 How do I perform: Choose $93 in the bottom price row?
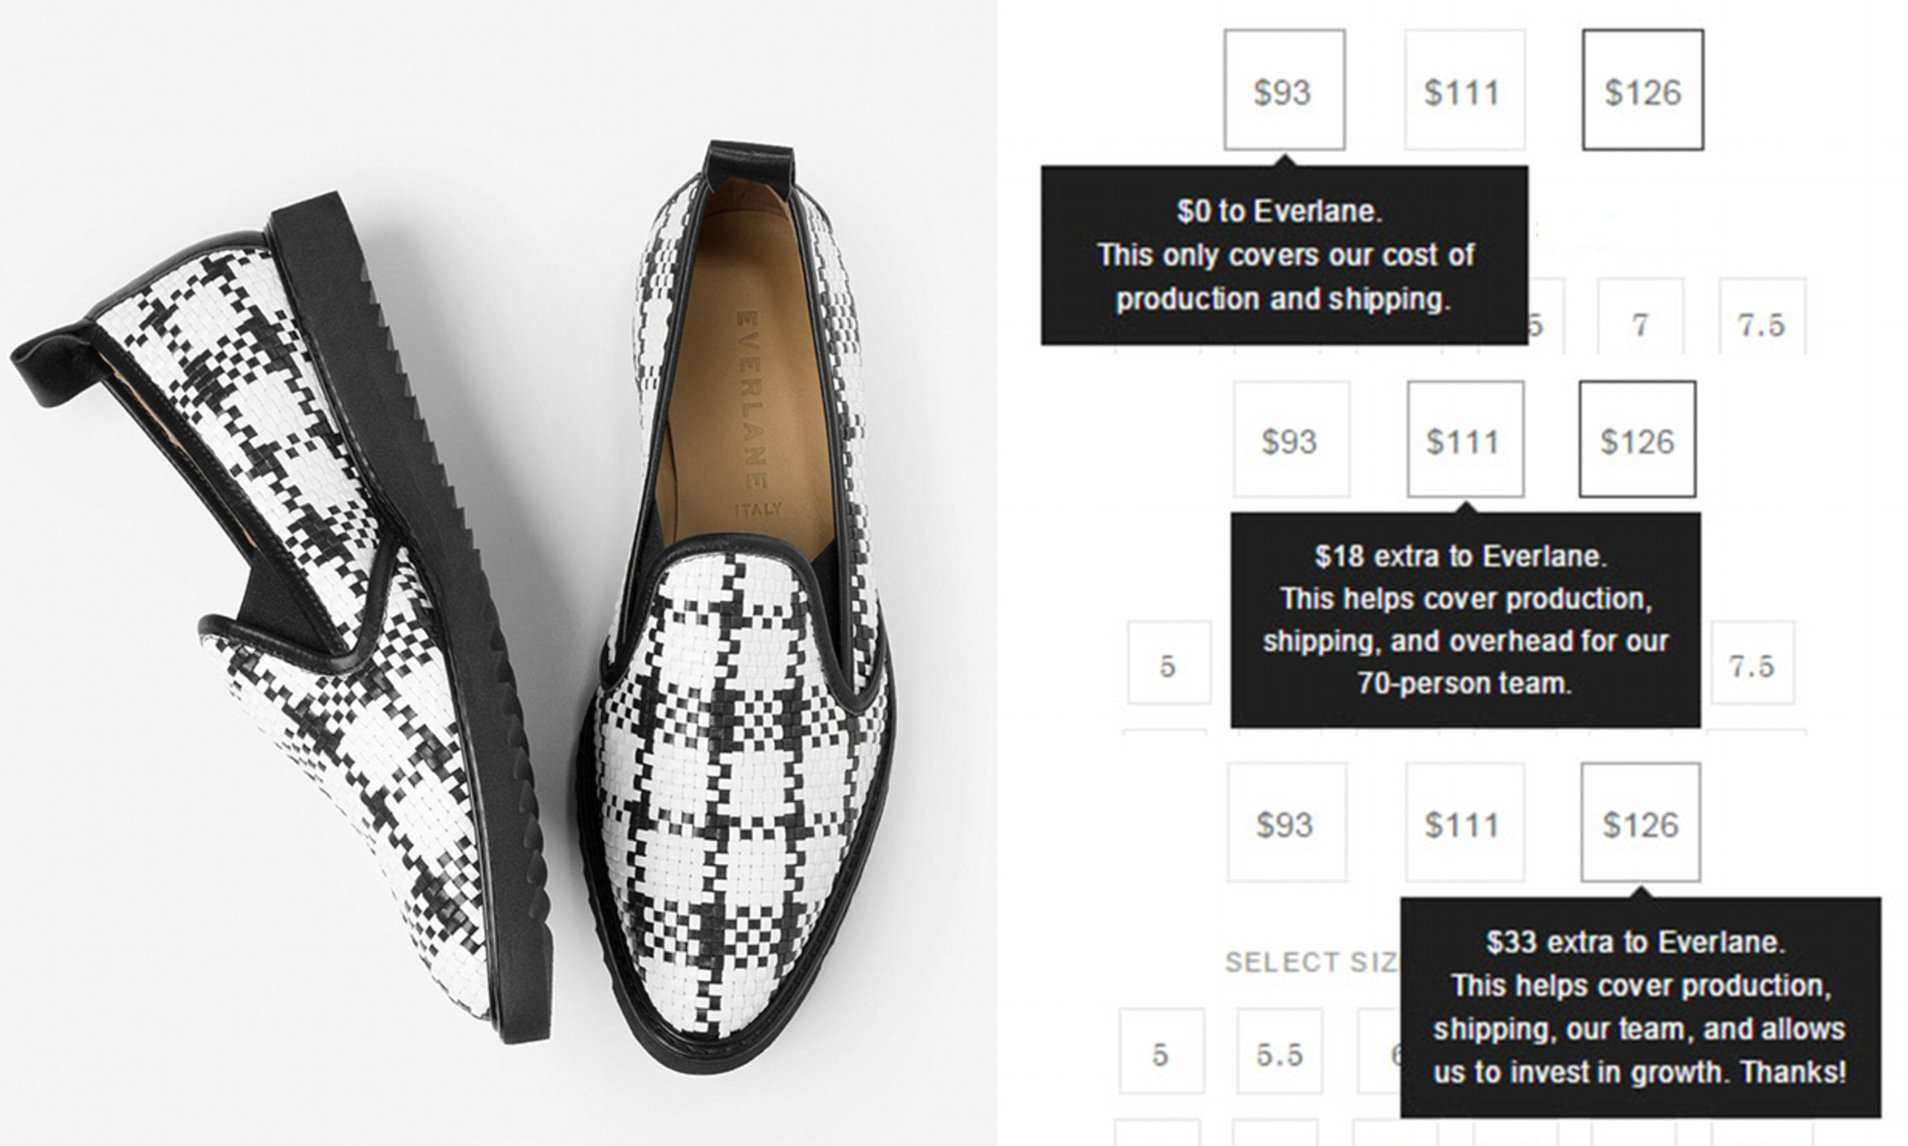tap(1285, 823)
